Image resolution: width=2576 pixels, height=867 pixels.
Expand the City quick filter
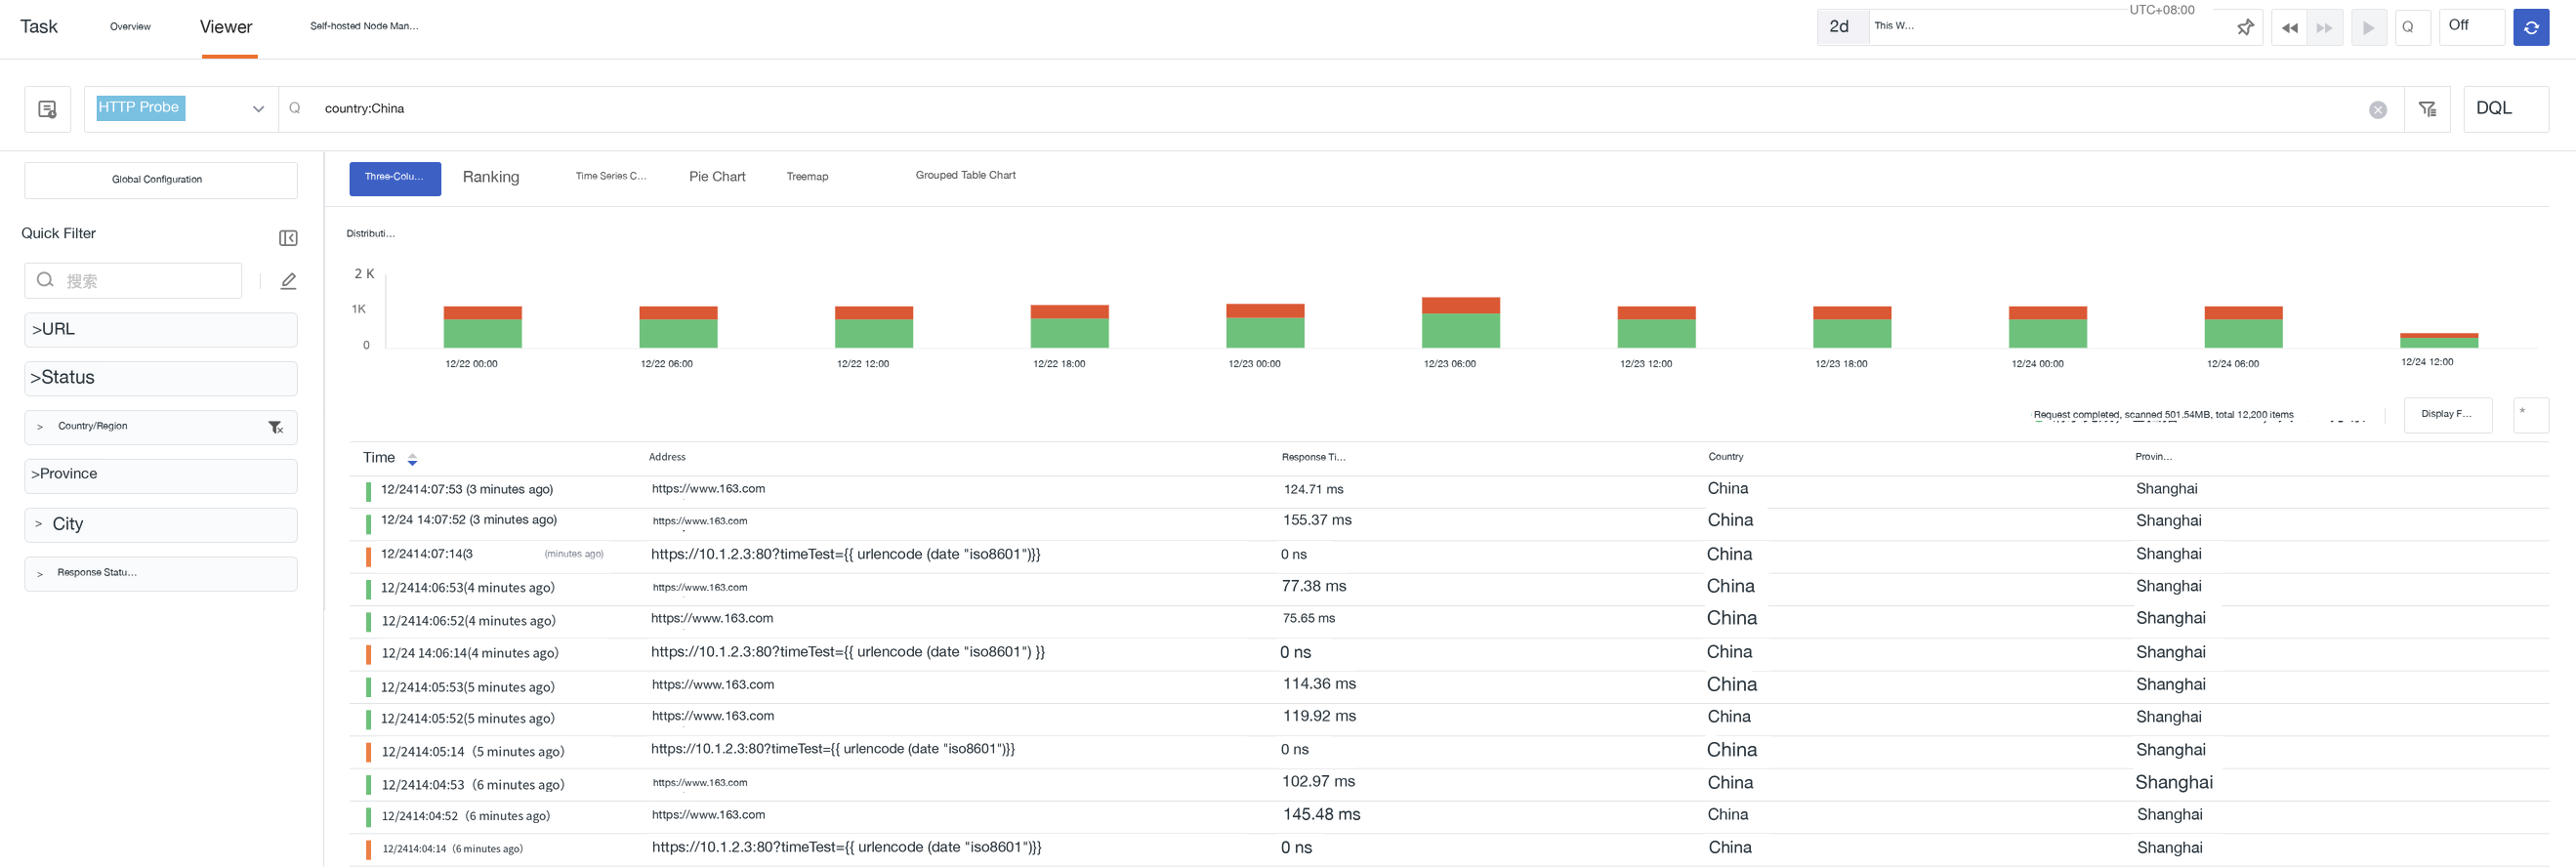click(160, 525)
